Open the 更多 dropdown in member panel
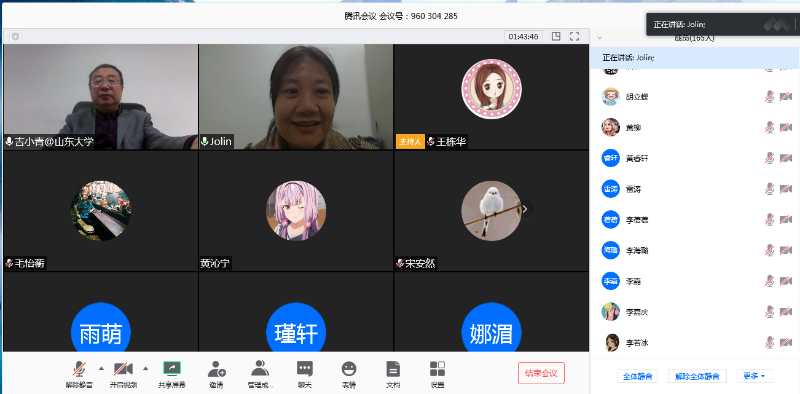This screenshot has width=800, height=394. 754,376
